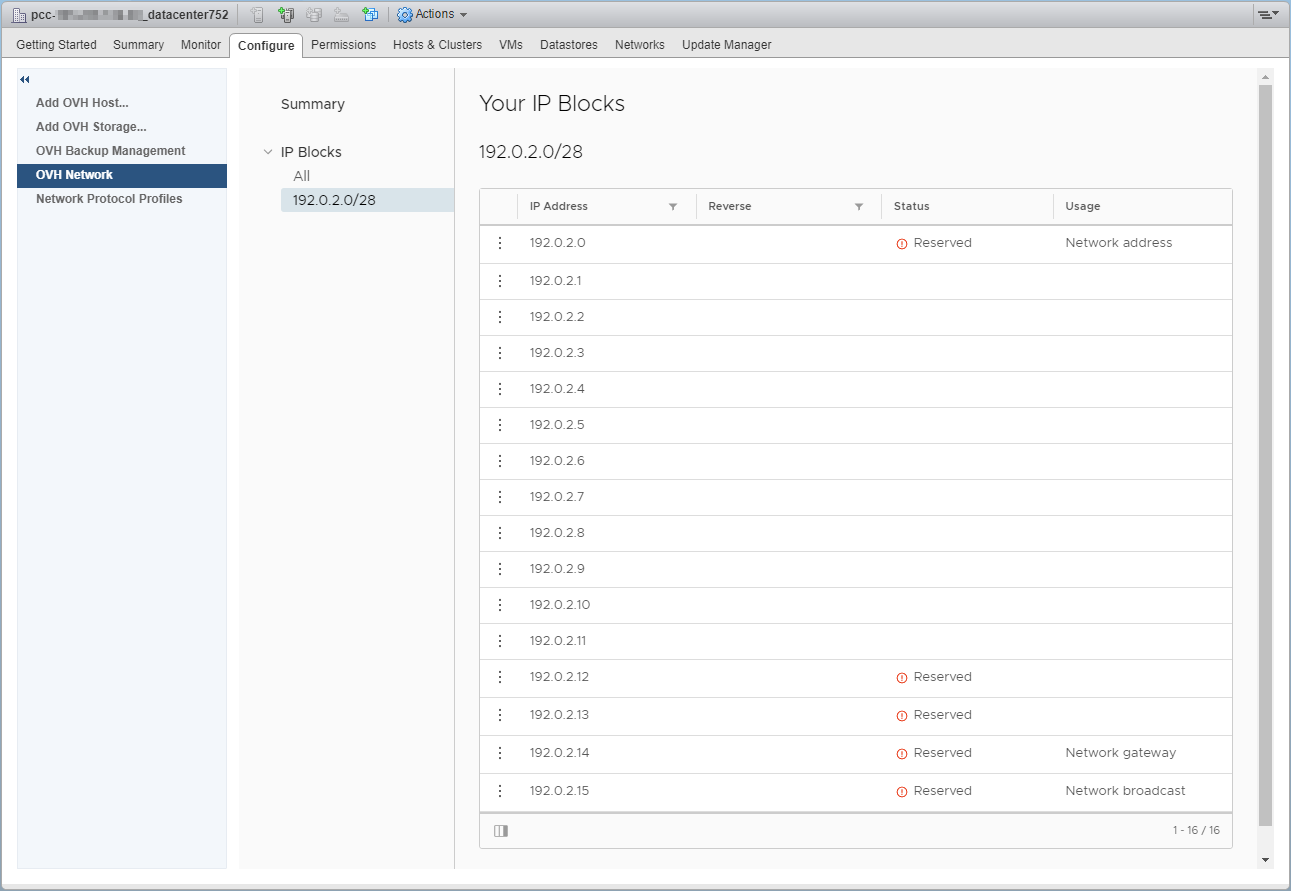Open the filter for IP Address column
The width and height of the screenshot is (1291, 891).
coord(673,207)
